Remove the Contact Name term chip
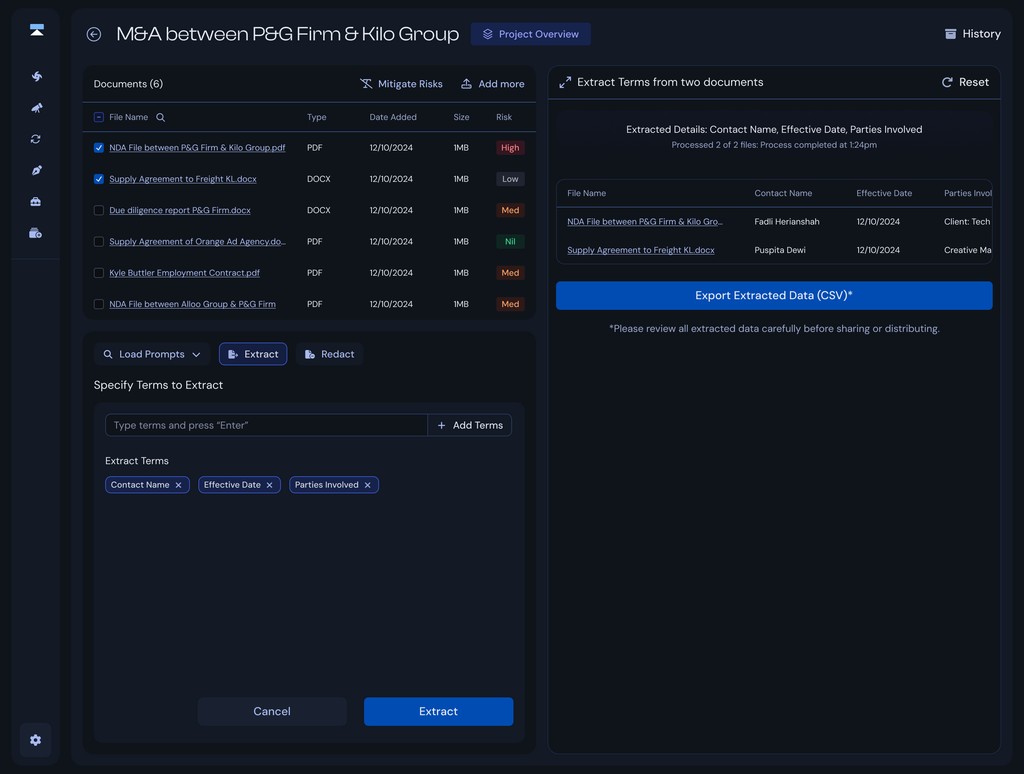 coord(178,485)
